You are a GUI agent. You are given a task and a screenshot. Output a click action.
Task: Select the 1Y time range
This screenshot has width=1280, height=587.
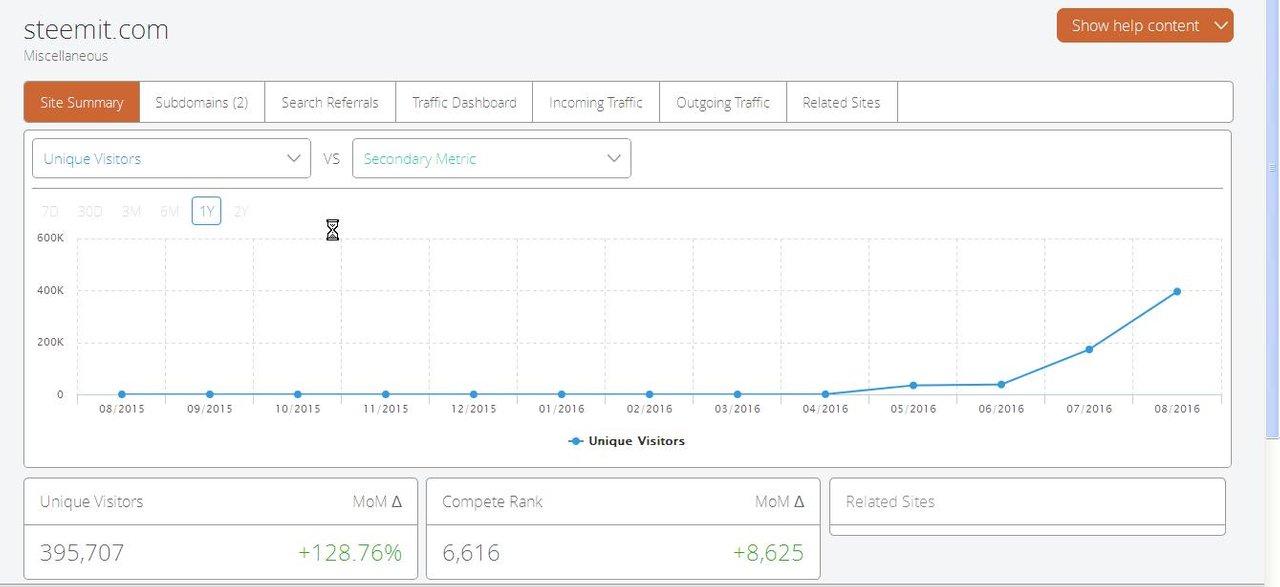[x=207, y=211]
